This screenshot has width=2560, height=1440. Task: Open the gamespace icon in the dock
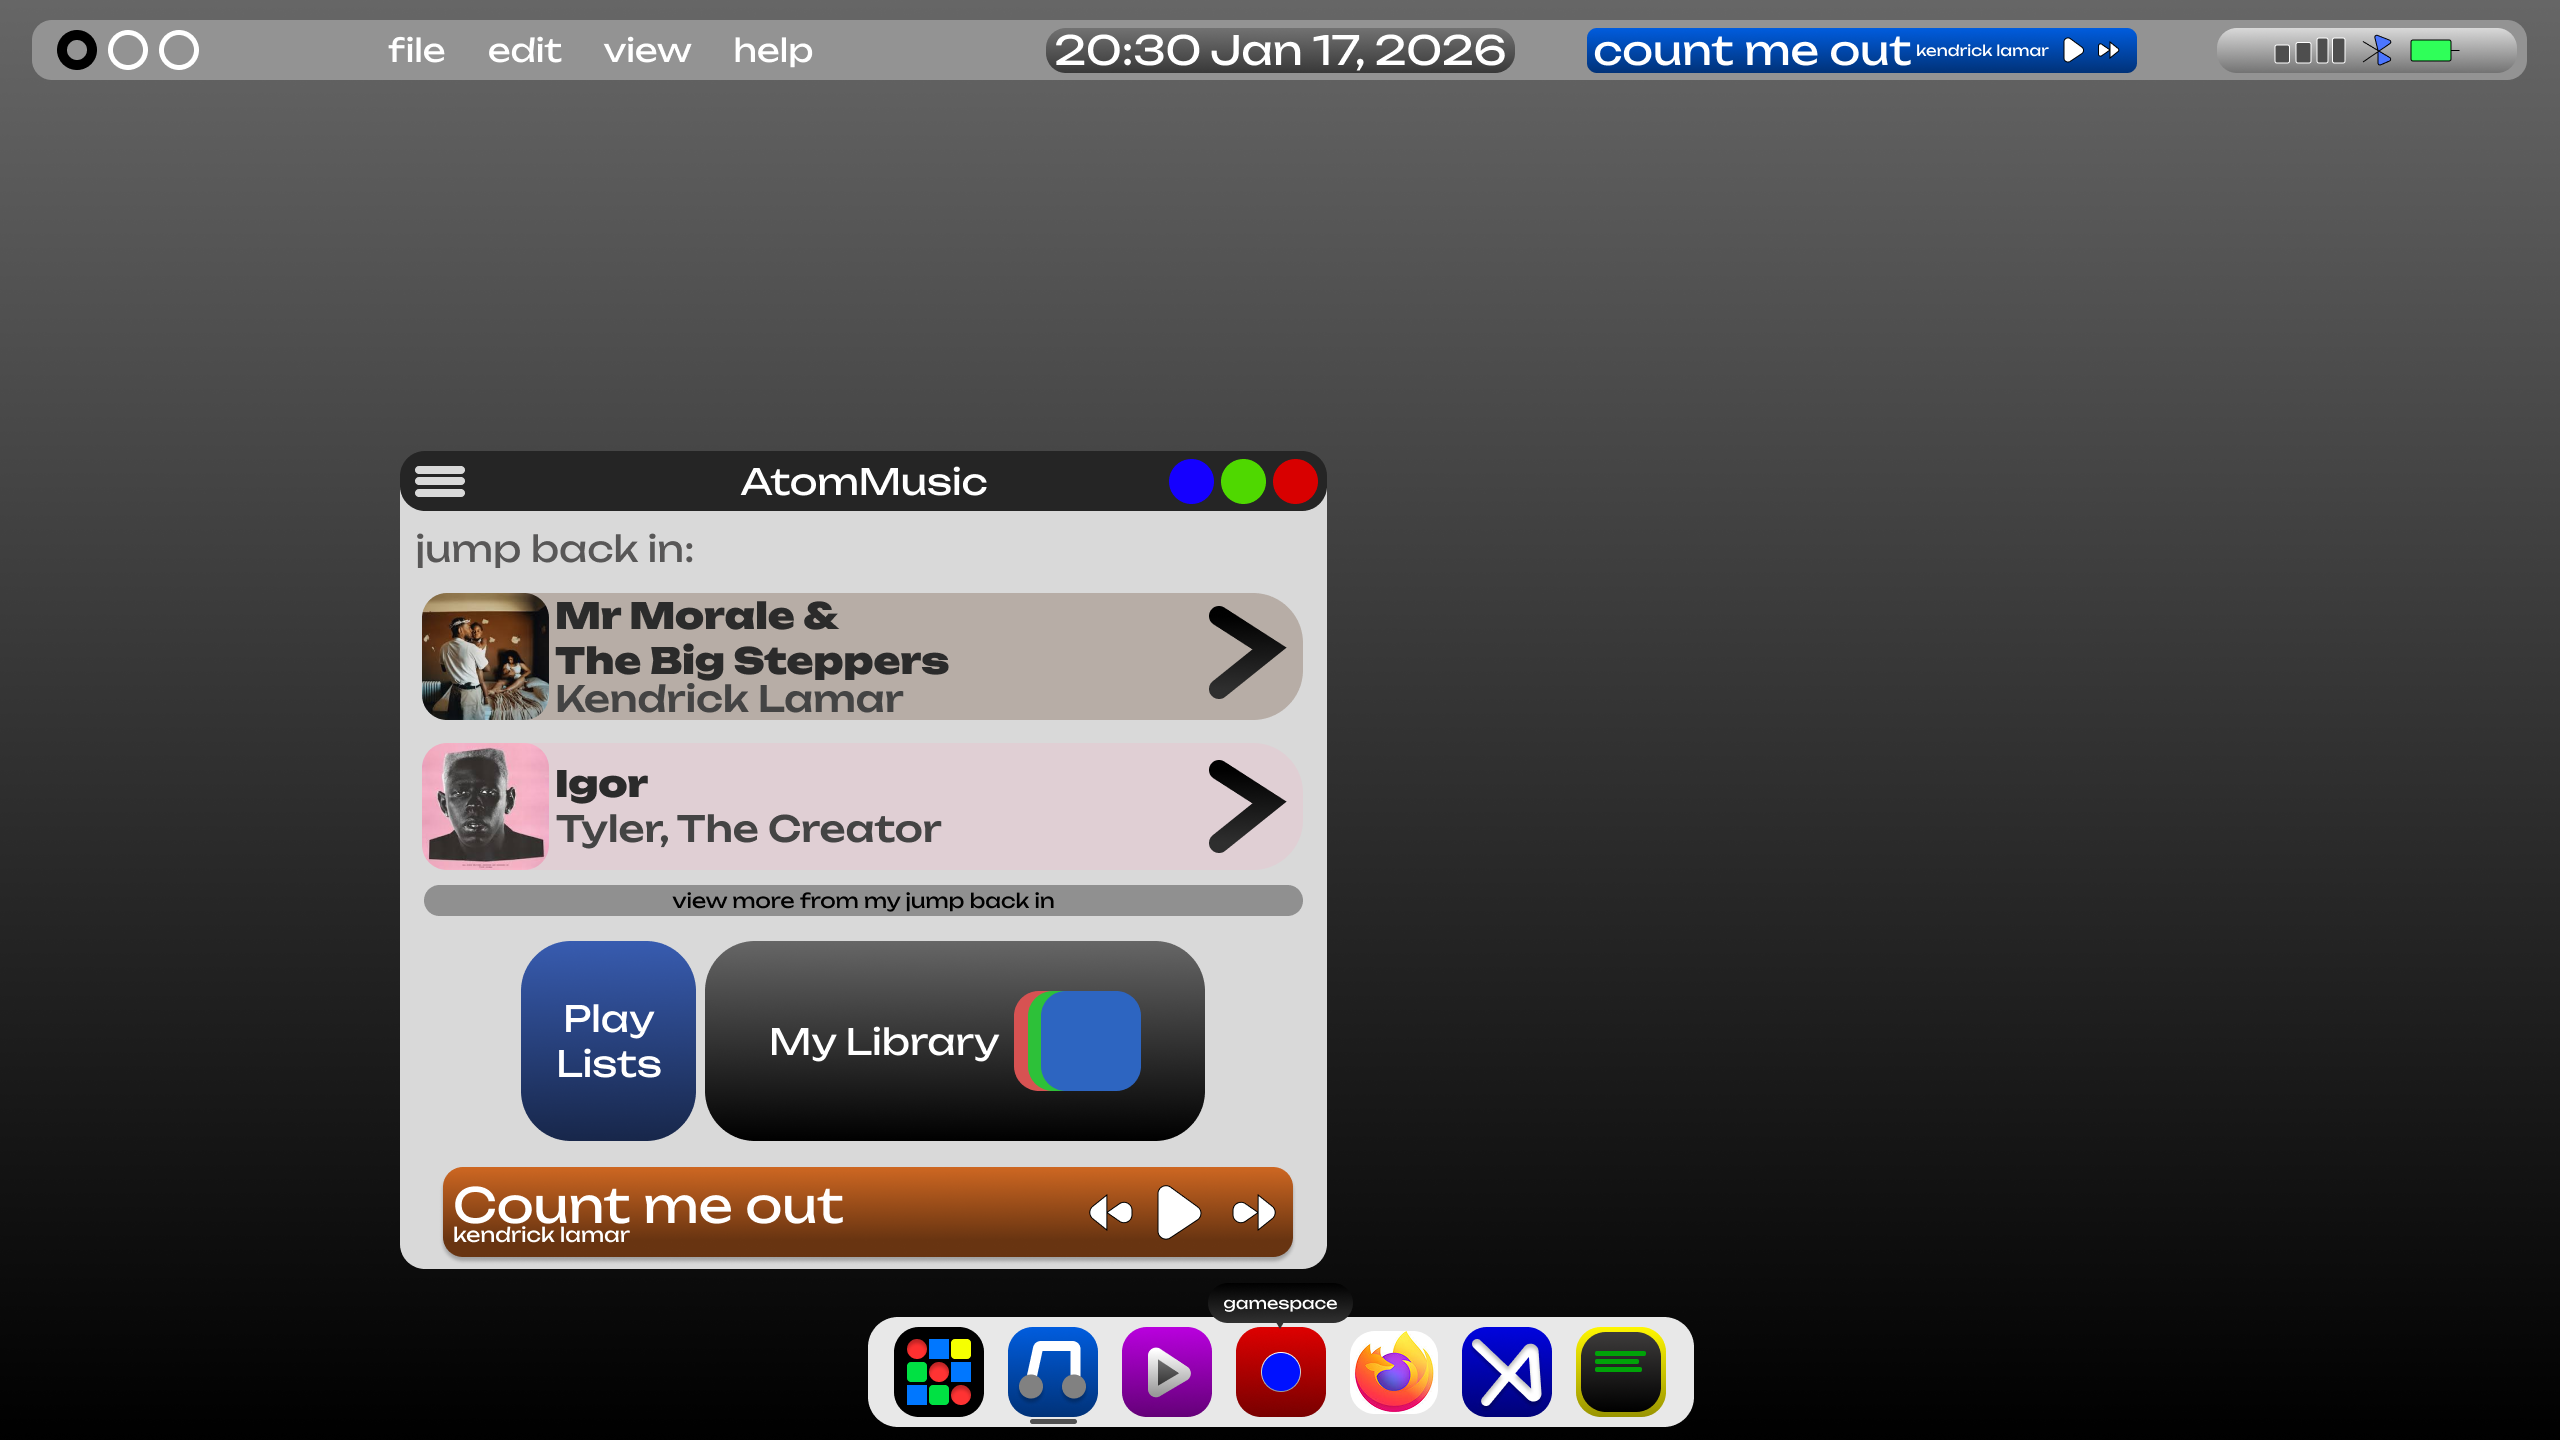(x=1281, y=1372)
